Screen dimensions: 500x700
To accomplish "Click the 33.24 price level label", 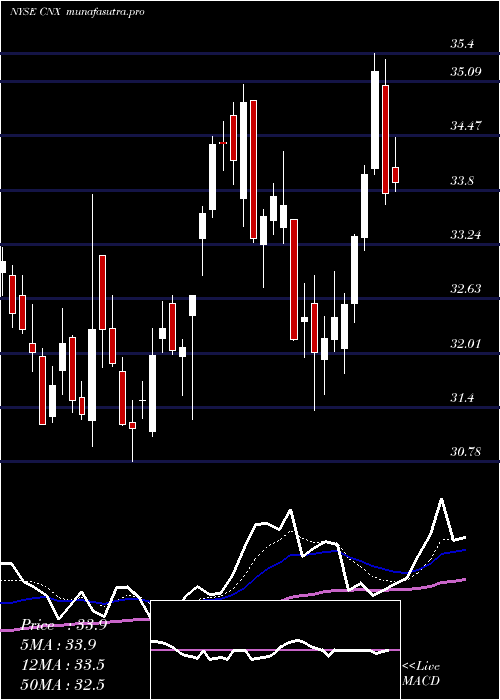I will click(466, 234).
